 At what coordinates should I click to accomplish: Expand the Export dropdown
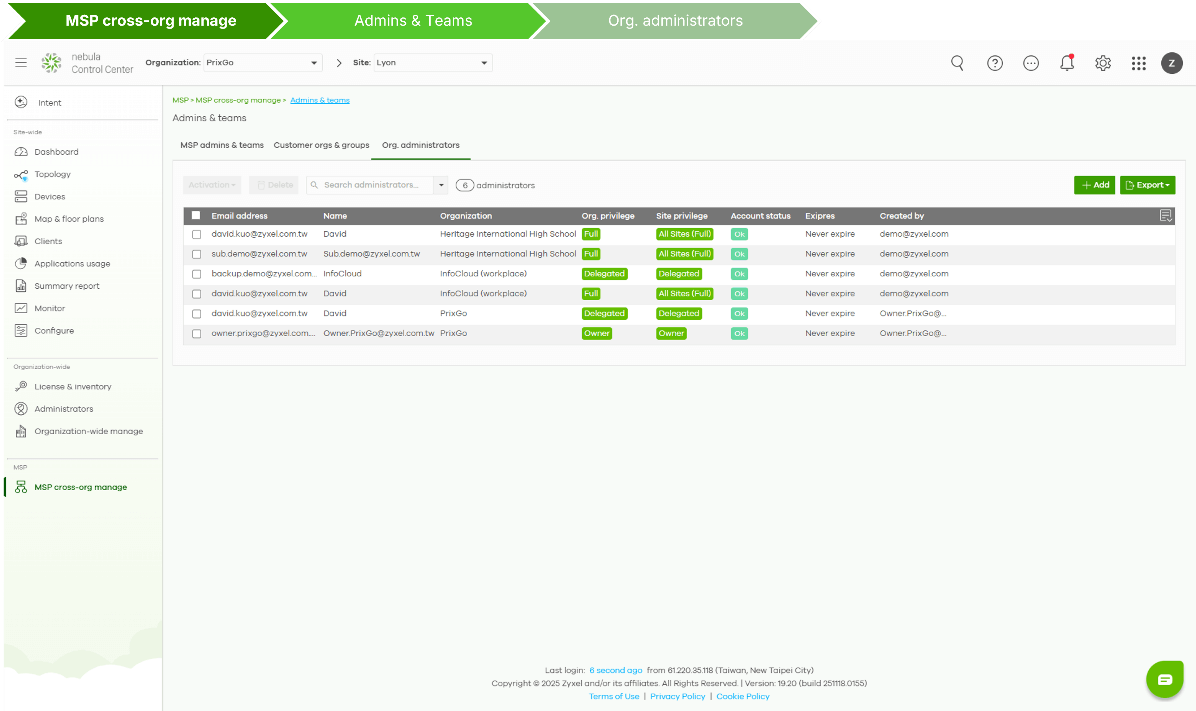(1147, 185)
